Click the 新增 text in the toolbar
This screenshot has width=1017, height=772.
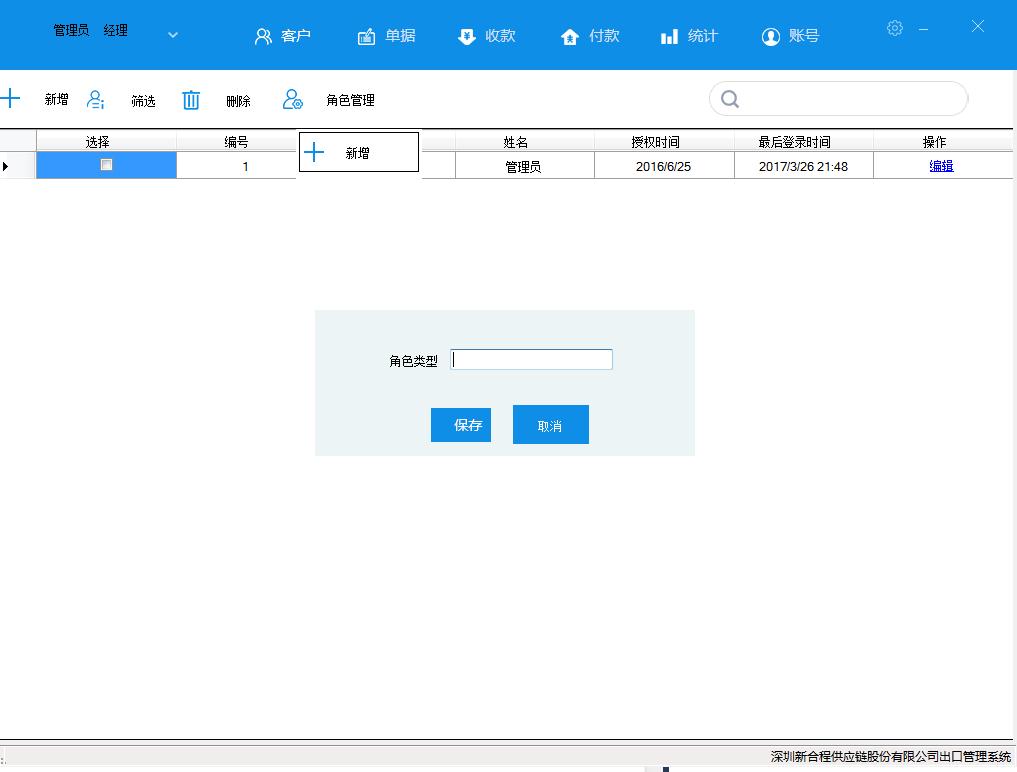(x=56, y=99)
